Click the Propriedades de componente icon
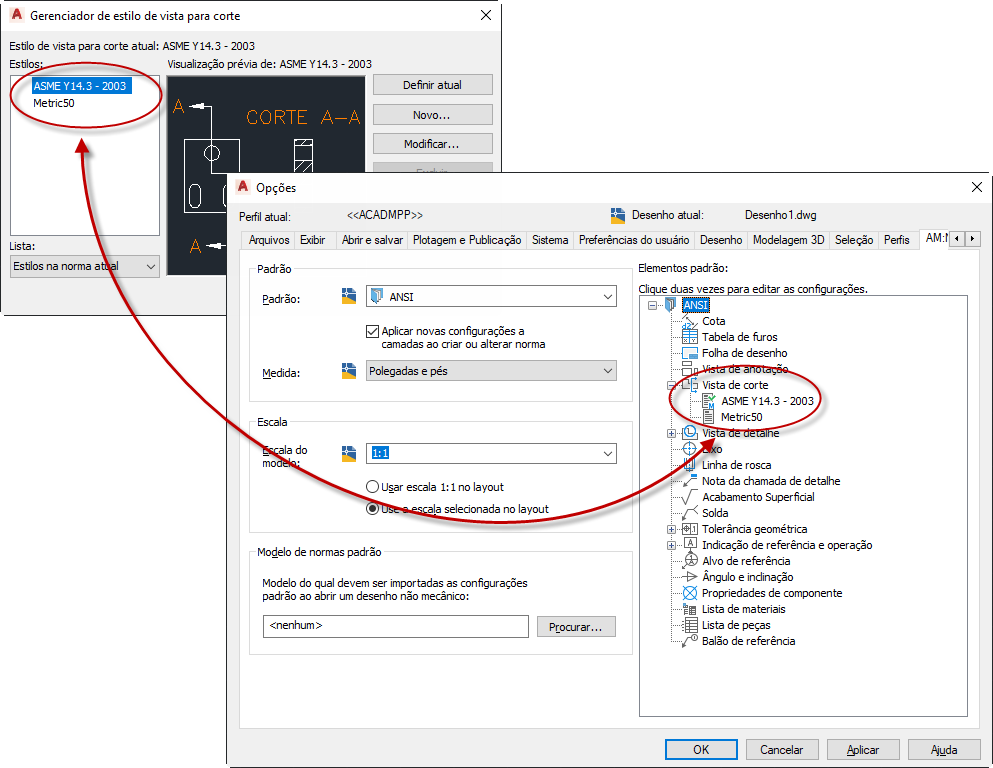This screenshot has width=993, height=768. pyautogui.click(x=689, y=593)
